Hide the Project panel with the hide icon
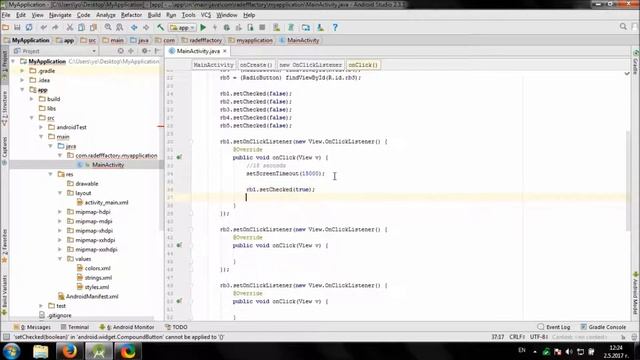Viewport: 640px width, 360px height. [x=157, y=51]
